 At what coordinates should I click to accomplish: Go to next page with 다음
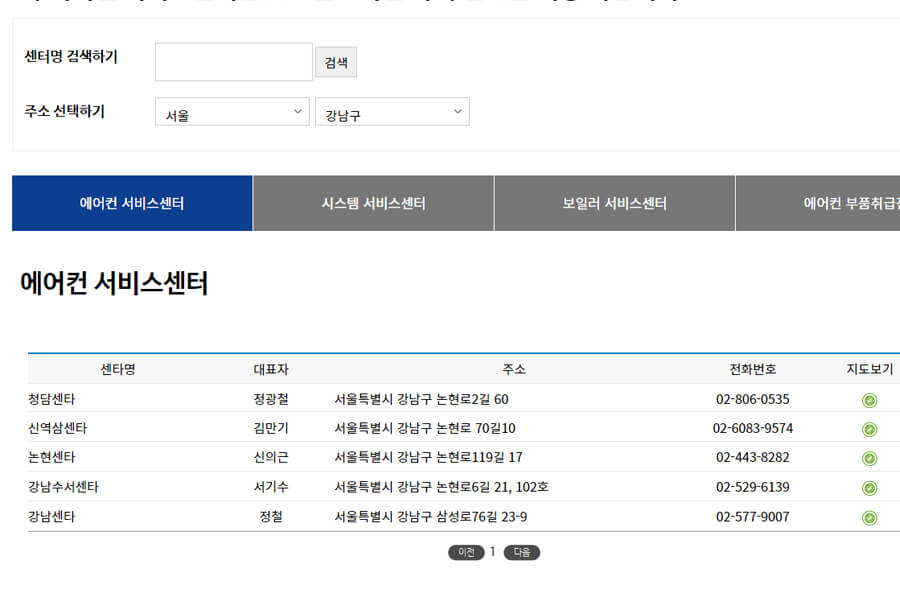pyautogui.click(x=522, y=552)
